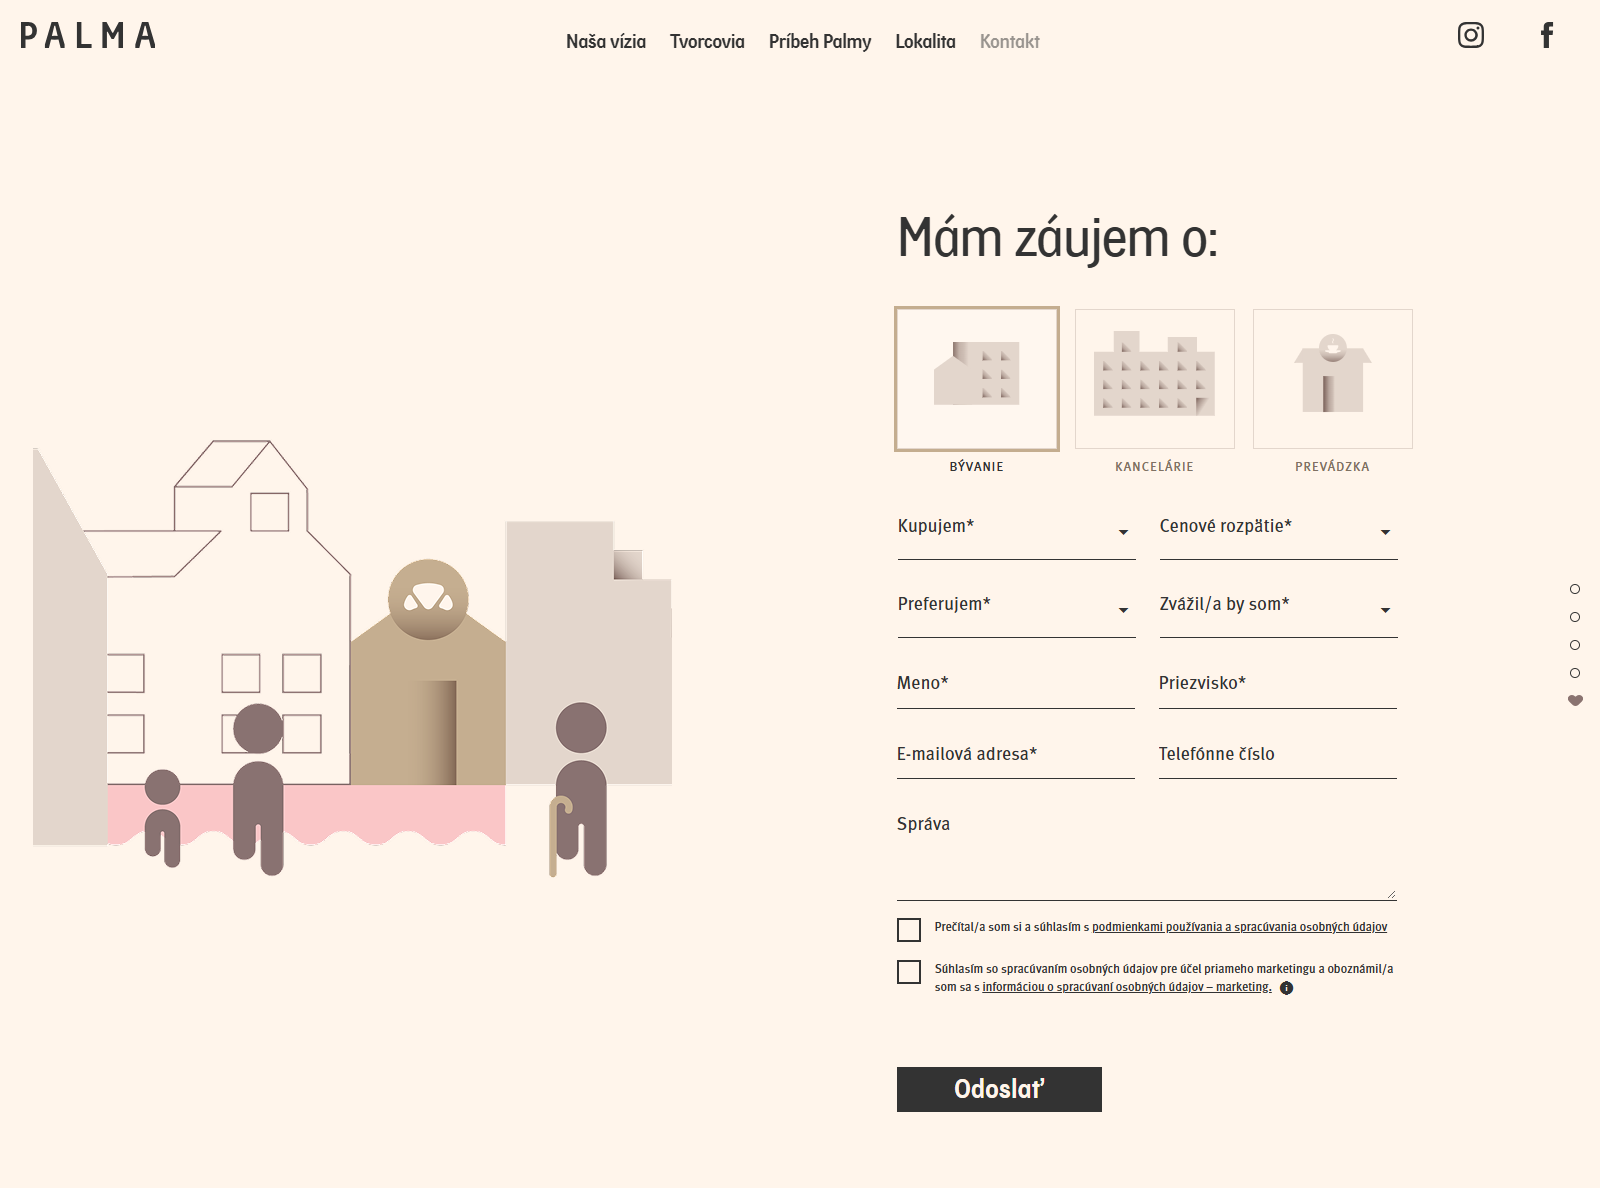The image size is (1600, 1188).
Task: Open the Tvorcovia menu item
Action: pyautogui.click(x=707, y=41)
